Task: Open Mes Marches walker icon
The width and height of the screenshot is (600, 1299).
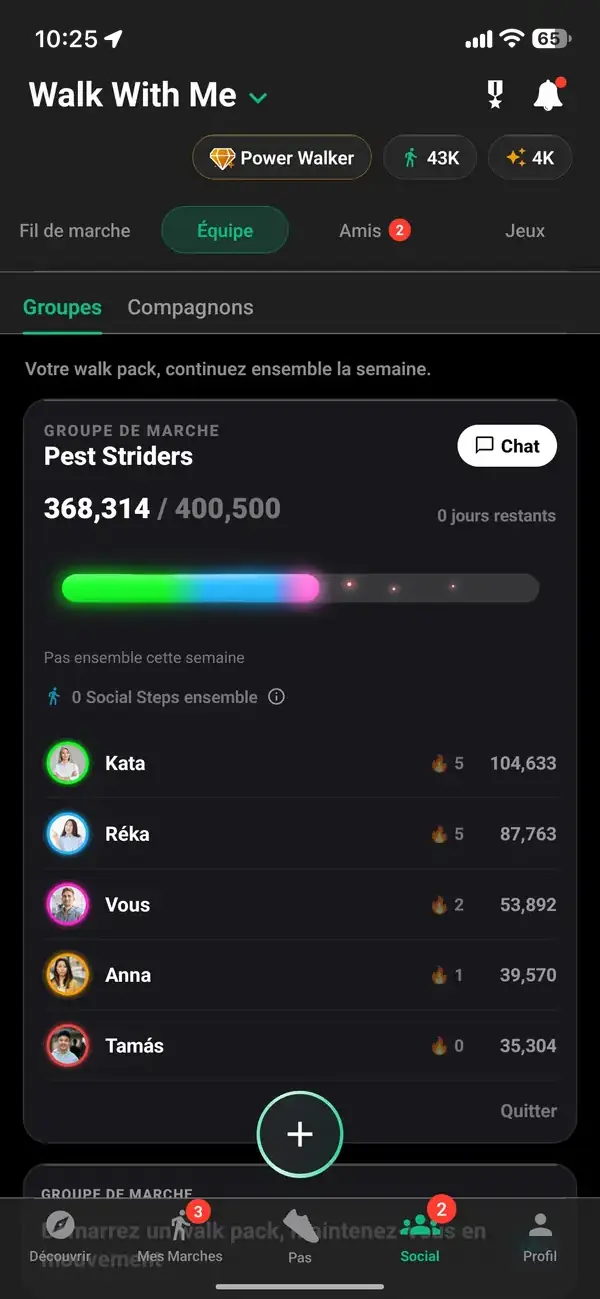Action: (x=180, y=1225)
